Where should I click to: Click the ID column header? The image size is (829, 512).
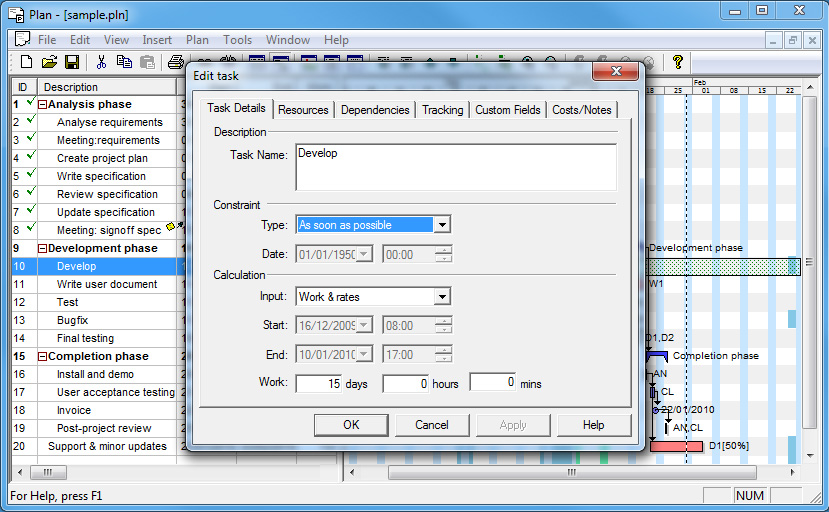(x=23, y=87)
